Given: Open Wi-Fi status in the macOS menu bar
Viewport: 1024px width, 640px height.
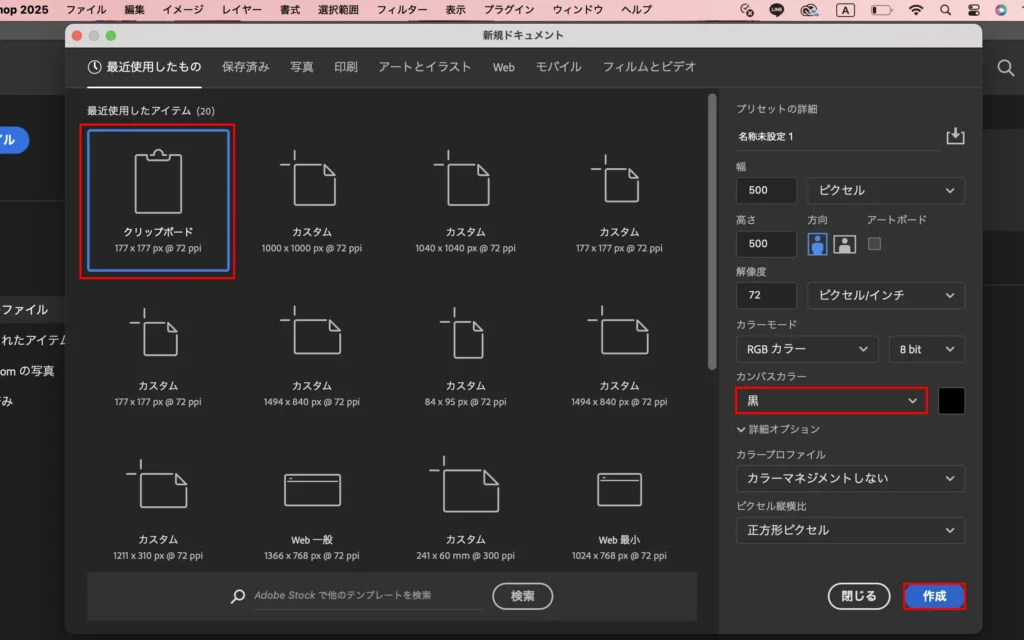Looking at the screenshot, I should tap(916, 10).
